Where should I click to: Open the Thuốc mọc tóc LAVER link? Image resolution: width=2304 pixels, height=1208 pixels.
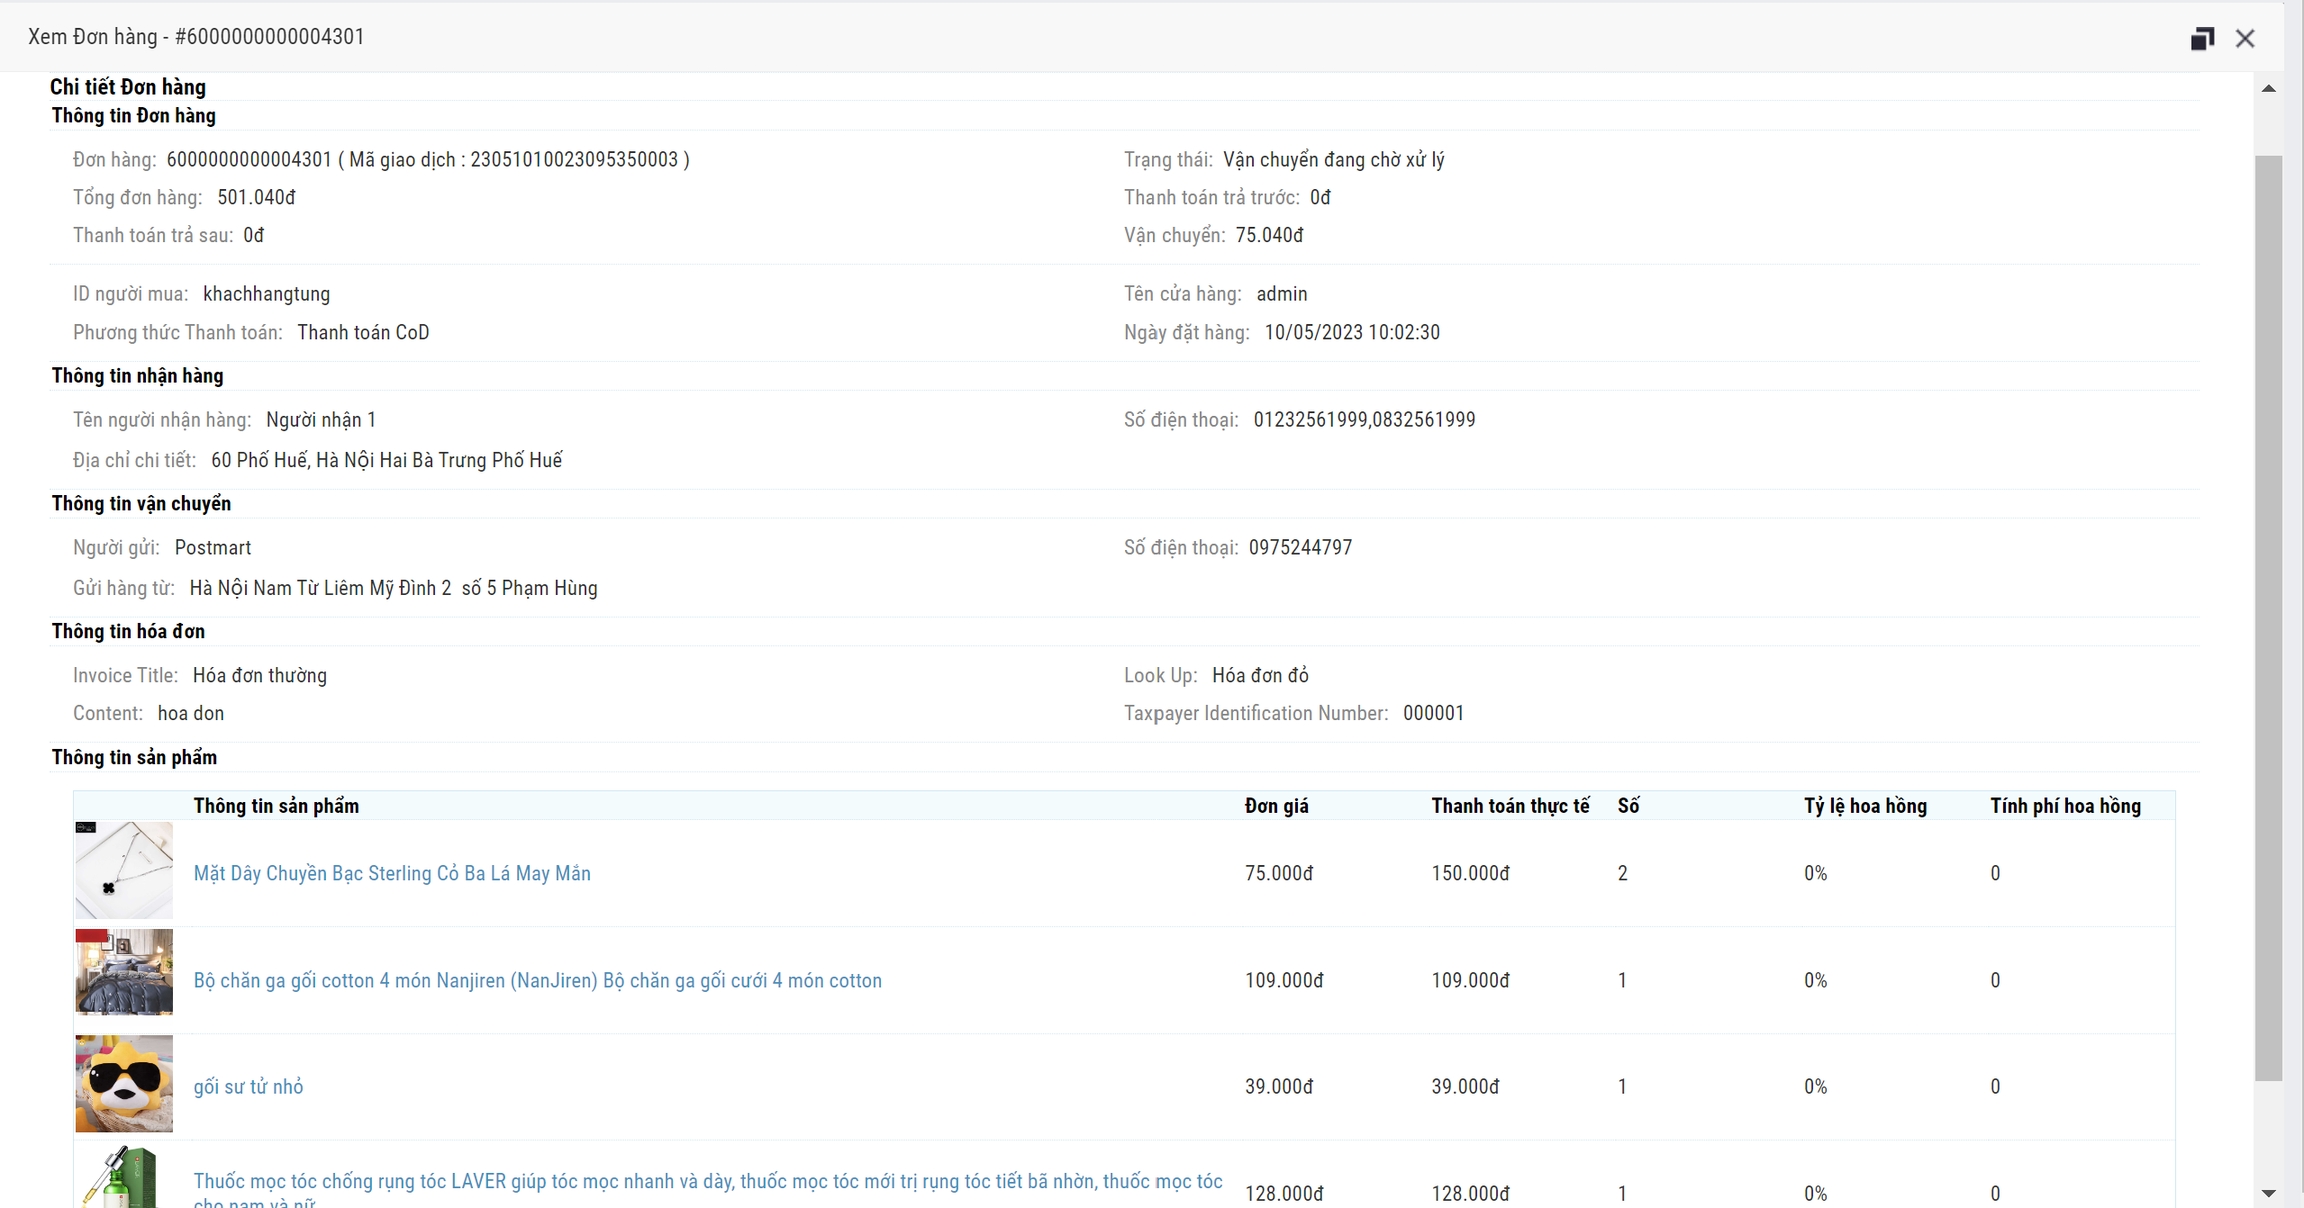point(707,1182)
